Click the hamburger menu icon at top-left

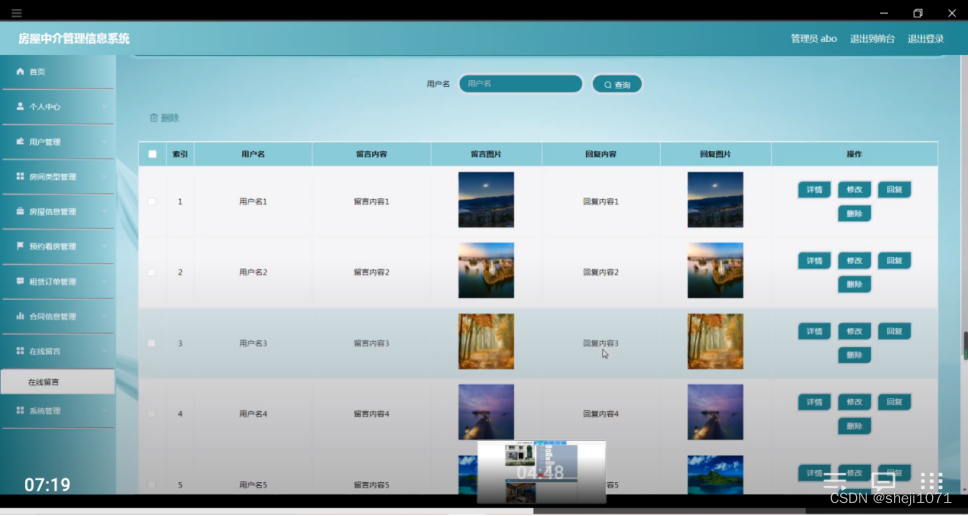[x=17, y=13]
